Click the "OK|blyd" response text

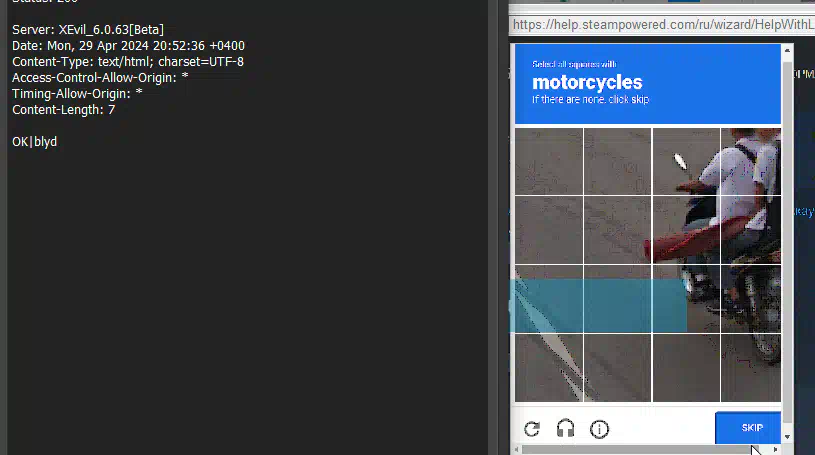coord(34,142)
